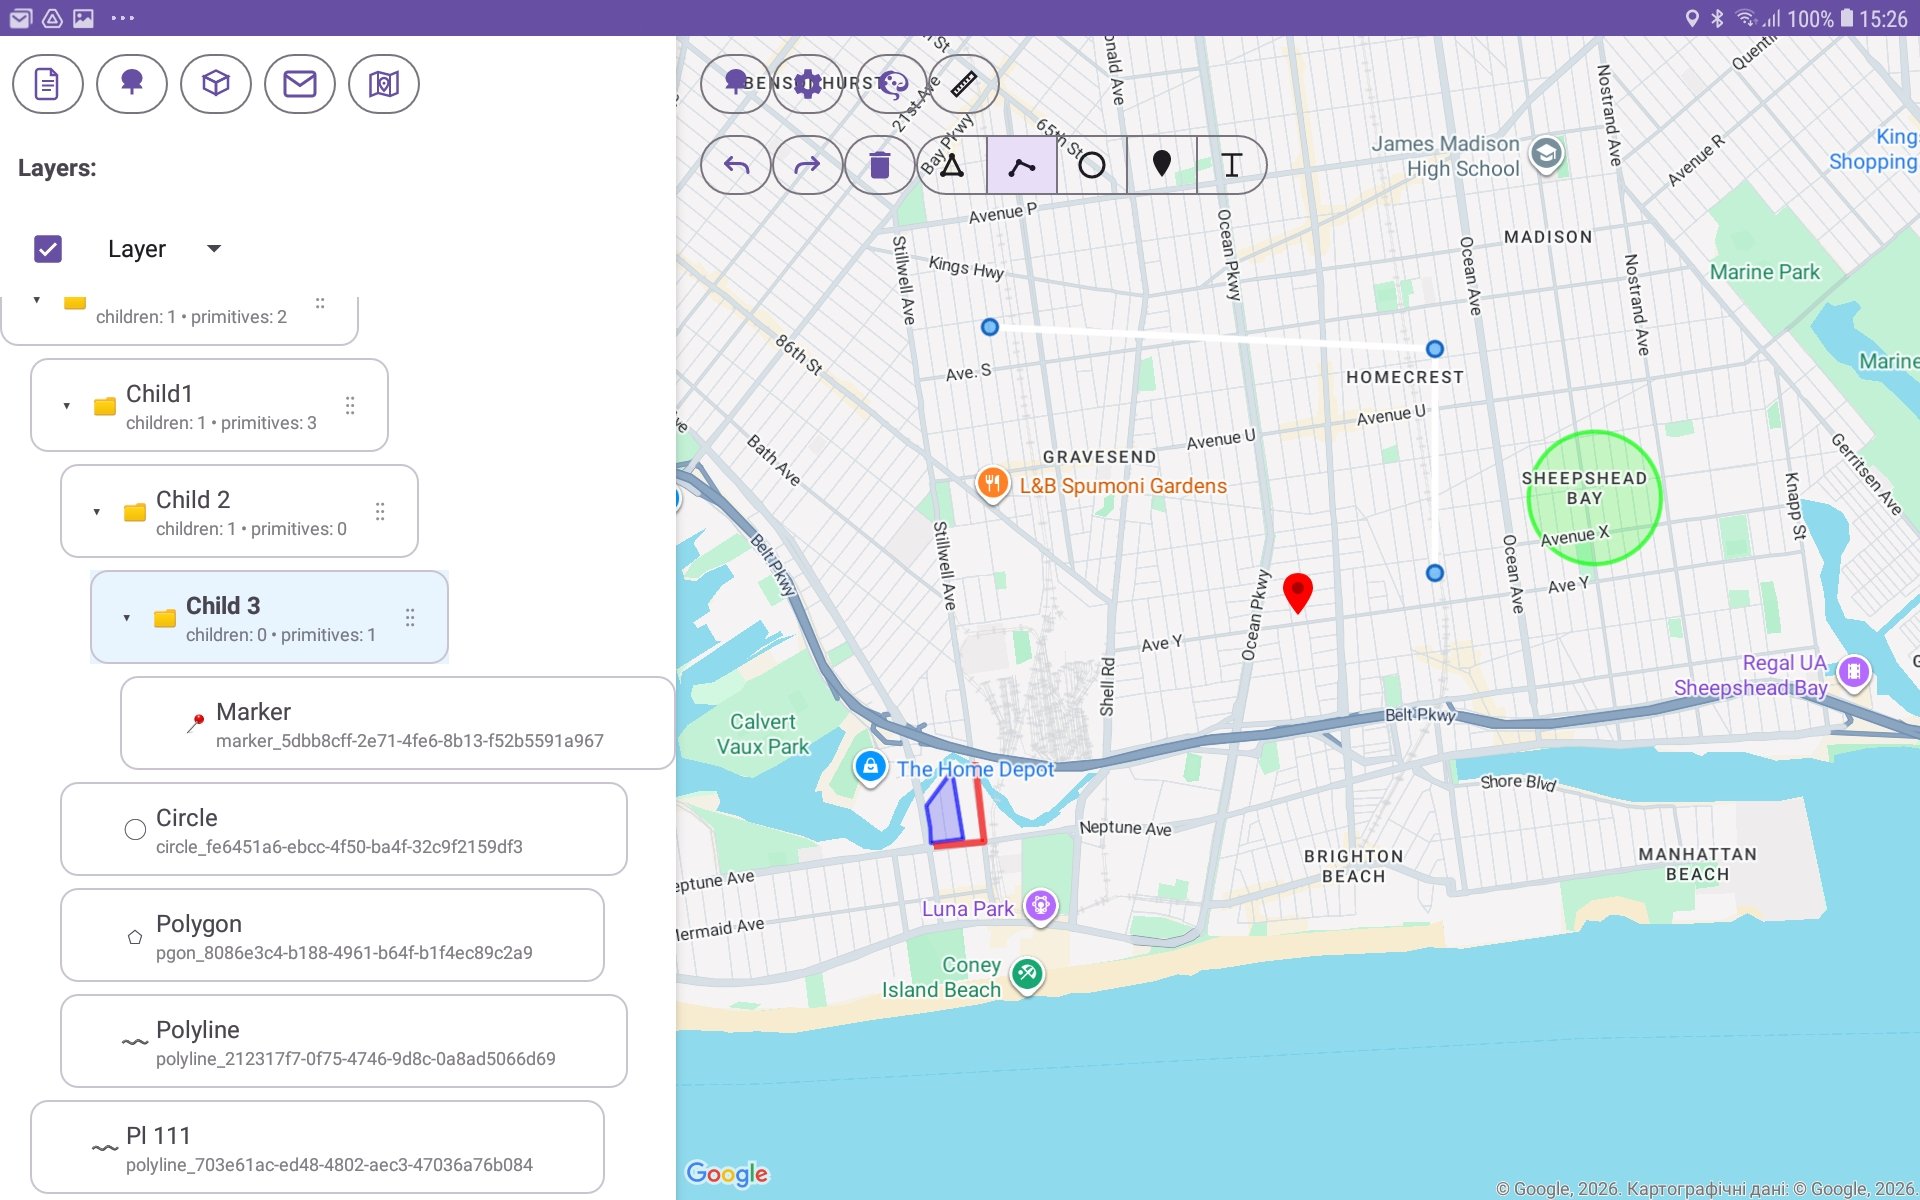The height and width of the screenshot is (1200, 1920).
Task: Collapse the Child 2 folder
Action: click(97, 512)
